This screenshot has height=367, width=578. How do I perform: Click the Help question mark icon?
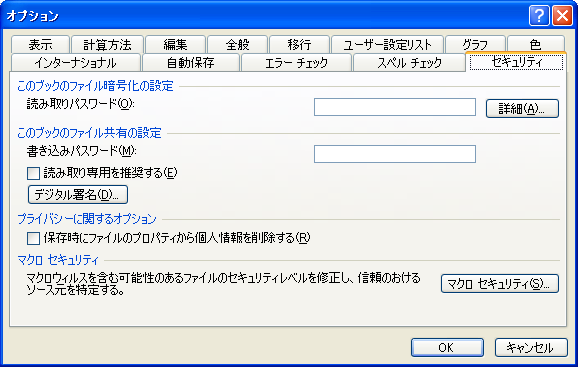click(x=539, y=16)
